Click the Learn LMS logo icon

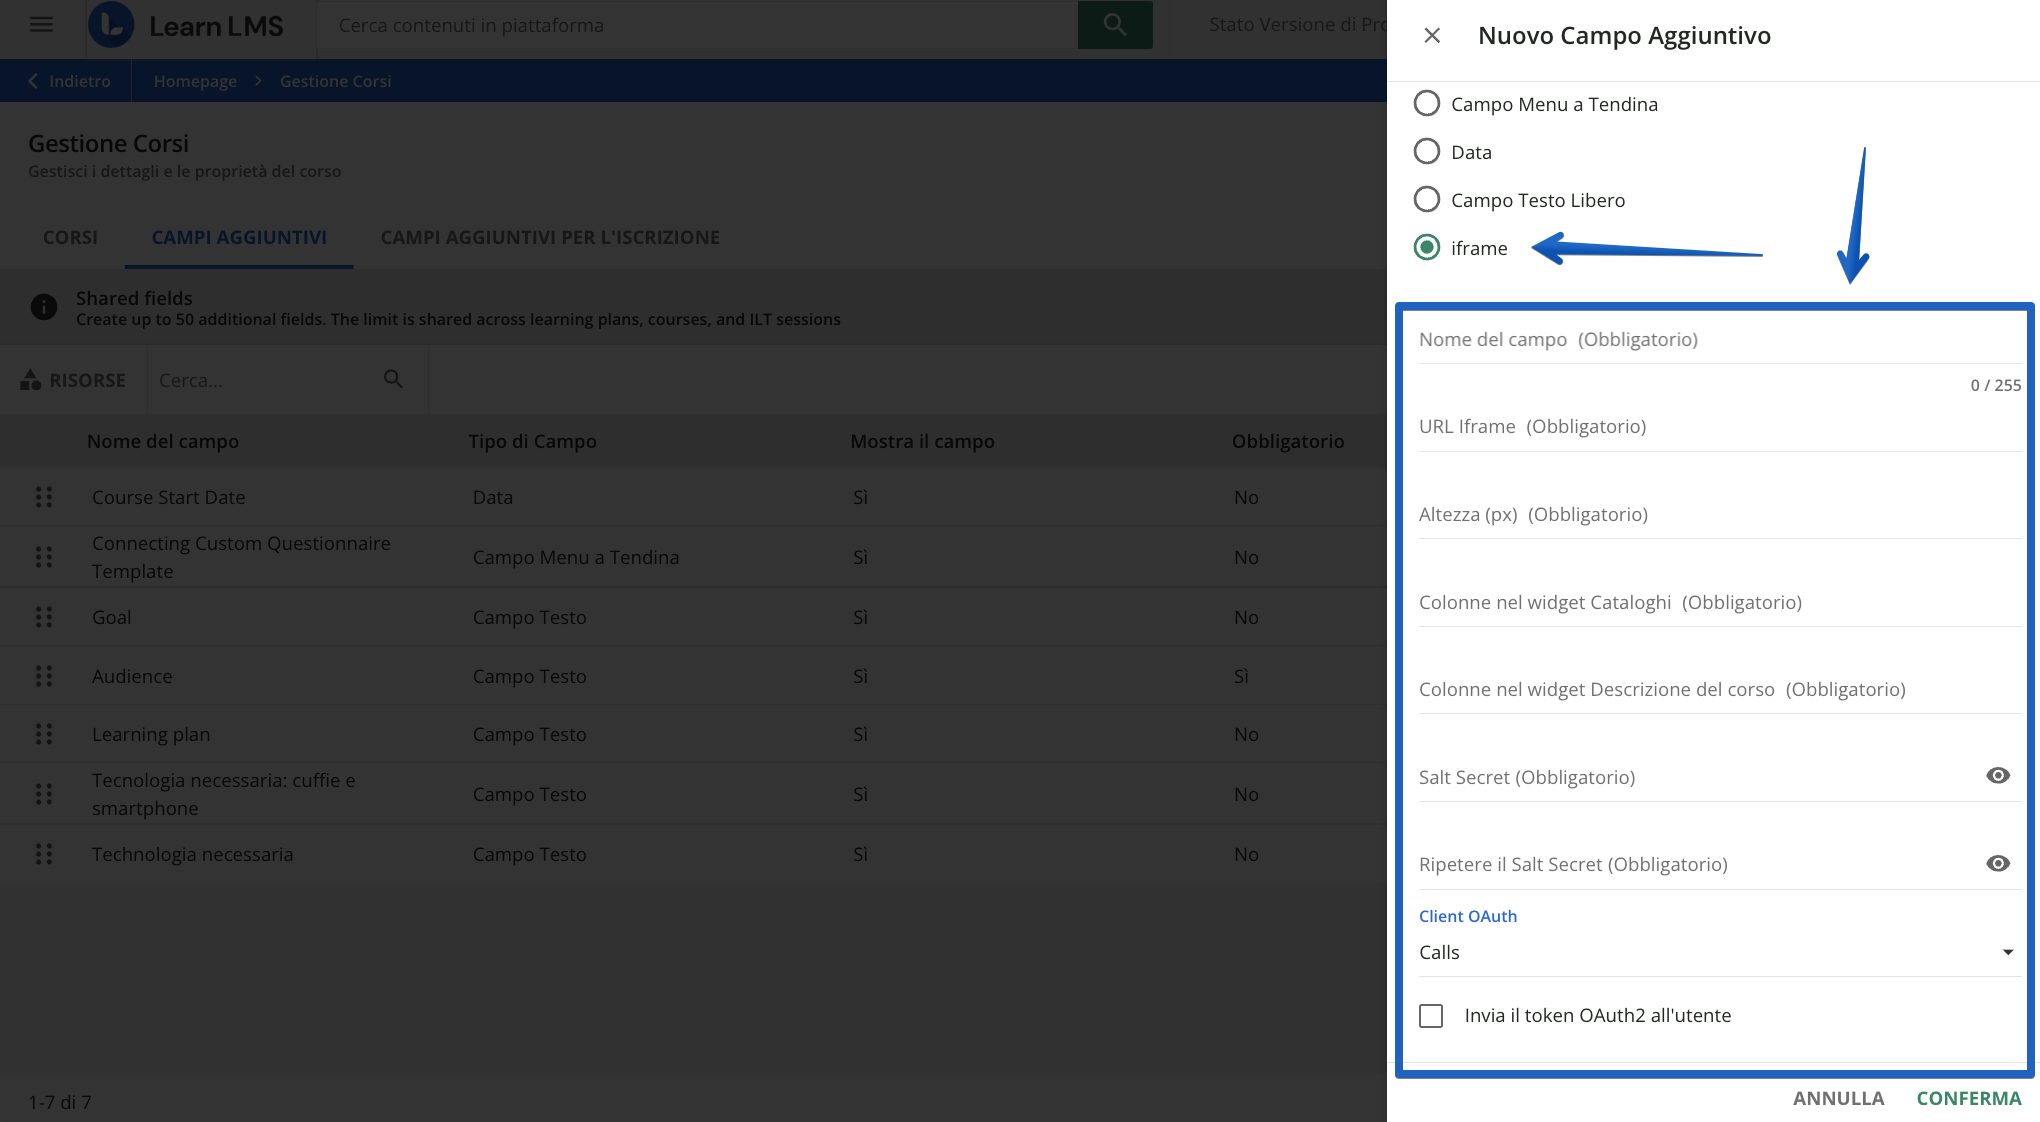111,25
